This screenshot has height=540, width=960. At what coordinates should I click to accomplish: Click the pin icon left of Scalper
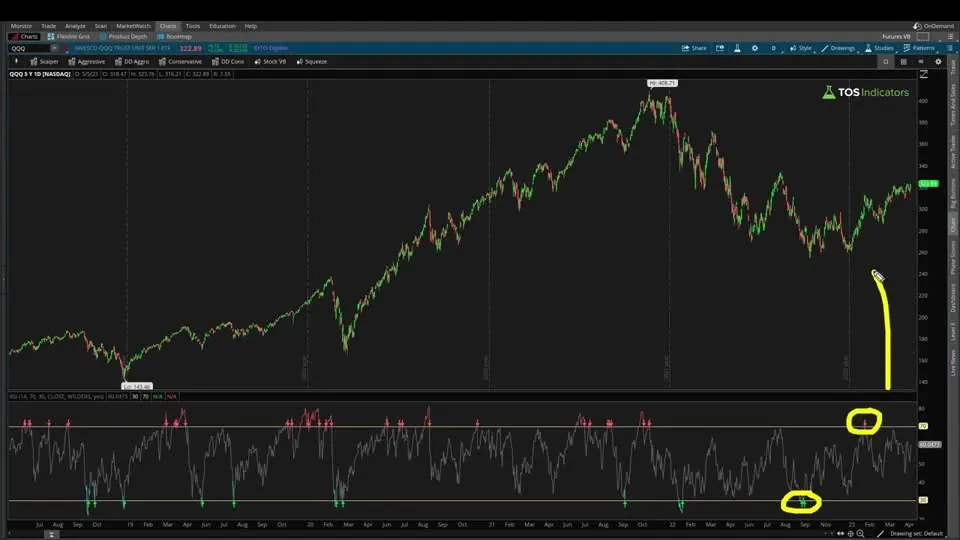(16, 61)
